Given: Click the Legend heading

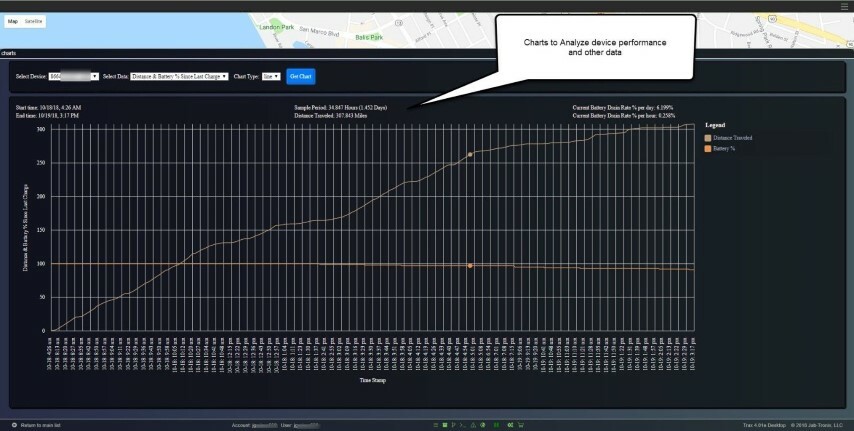Looking at the screenshot, I should pos(715,125).
